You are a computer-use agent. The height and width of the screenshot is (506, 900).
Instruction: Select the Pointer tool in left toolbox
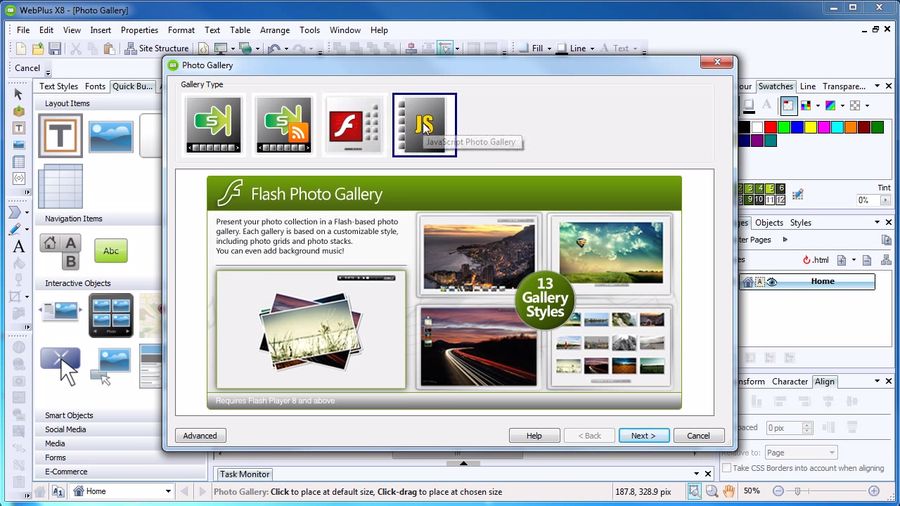click(18, 94)
